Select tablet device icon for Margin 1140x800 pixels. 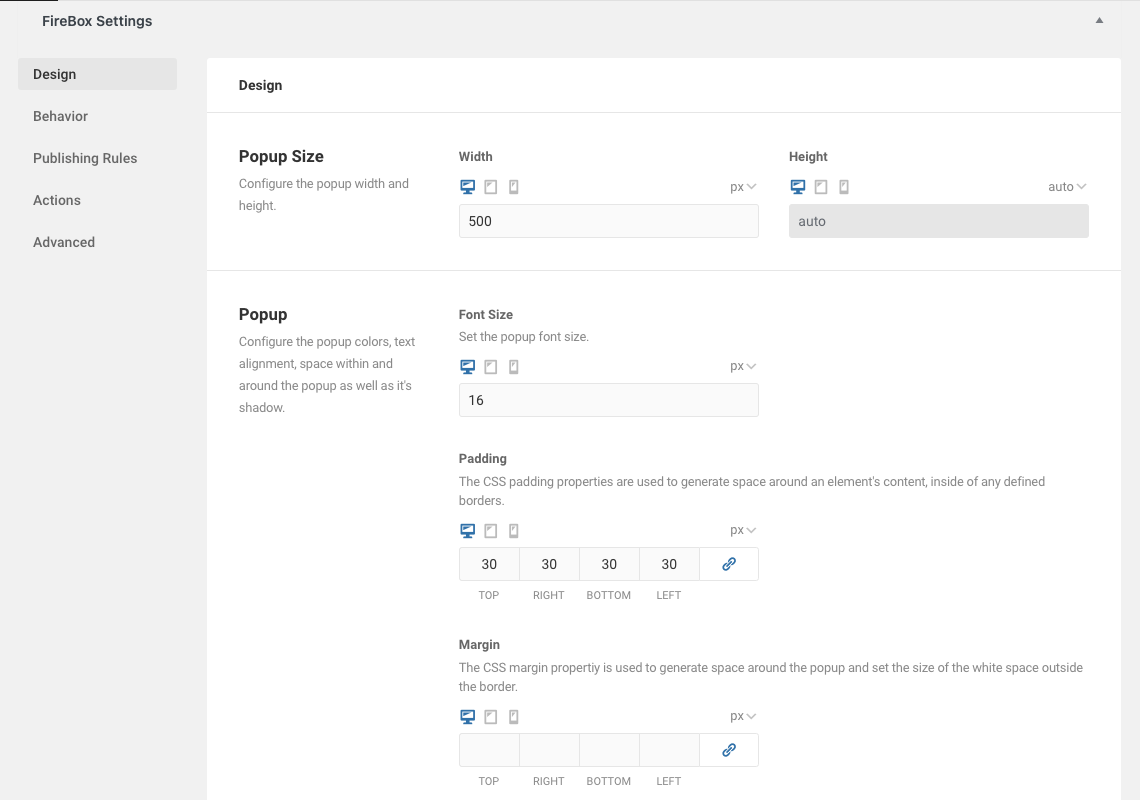(x=491, y=717)
